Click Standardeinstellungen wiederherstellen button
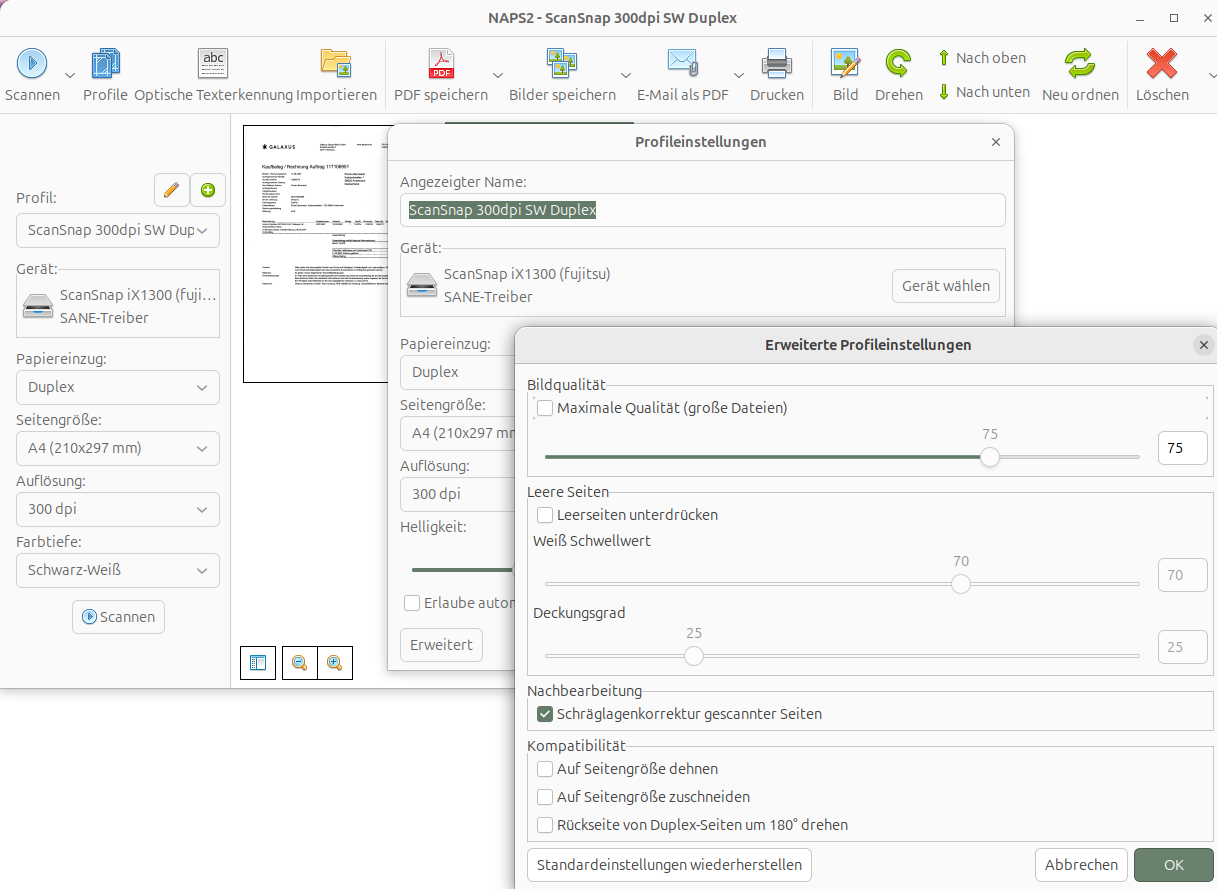This screenshot has width=1217, height=889. click(x=669, y=865)
